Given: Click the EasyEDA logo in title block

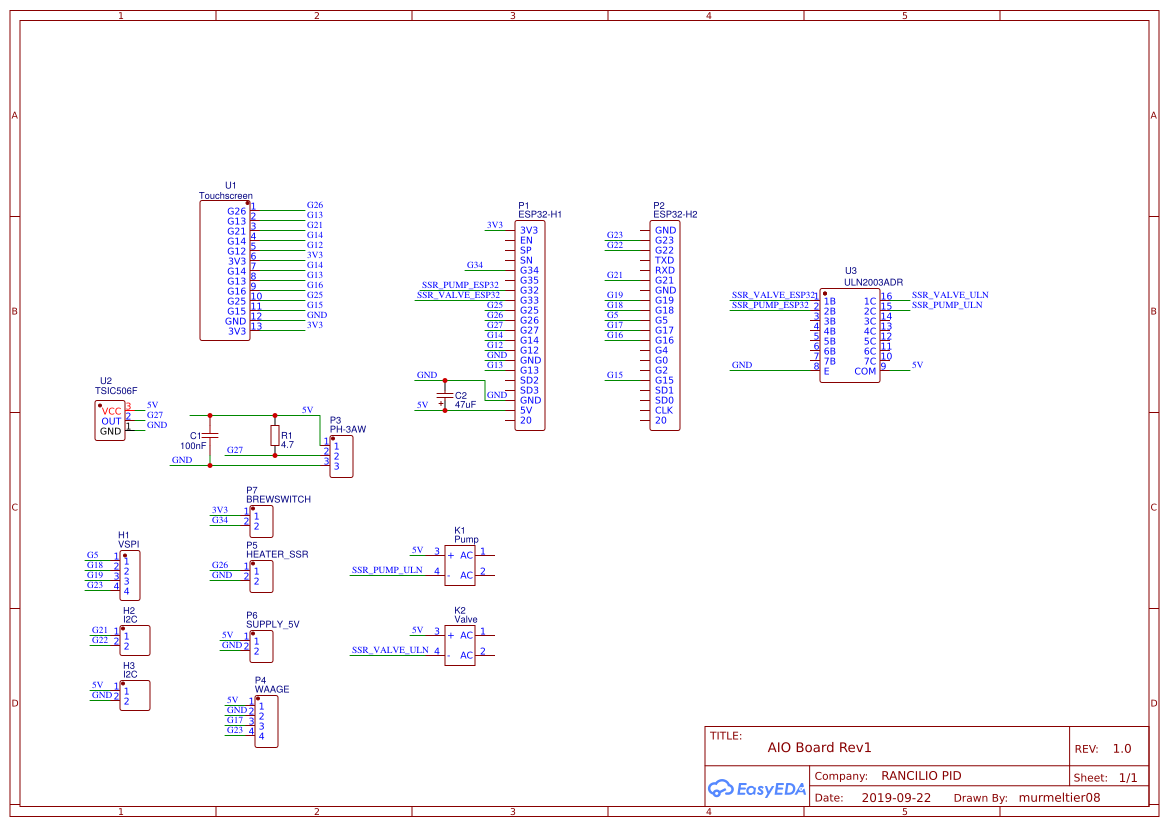Looking at the screenshot, I should coord(757,789).
